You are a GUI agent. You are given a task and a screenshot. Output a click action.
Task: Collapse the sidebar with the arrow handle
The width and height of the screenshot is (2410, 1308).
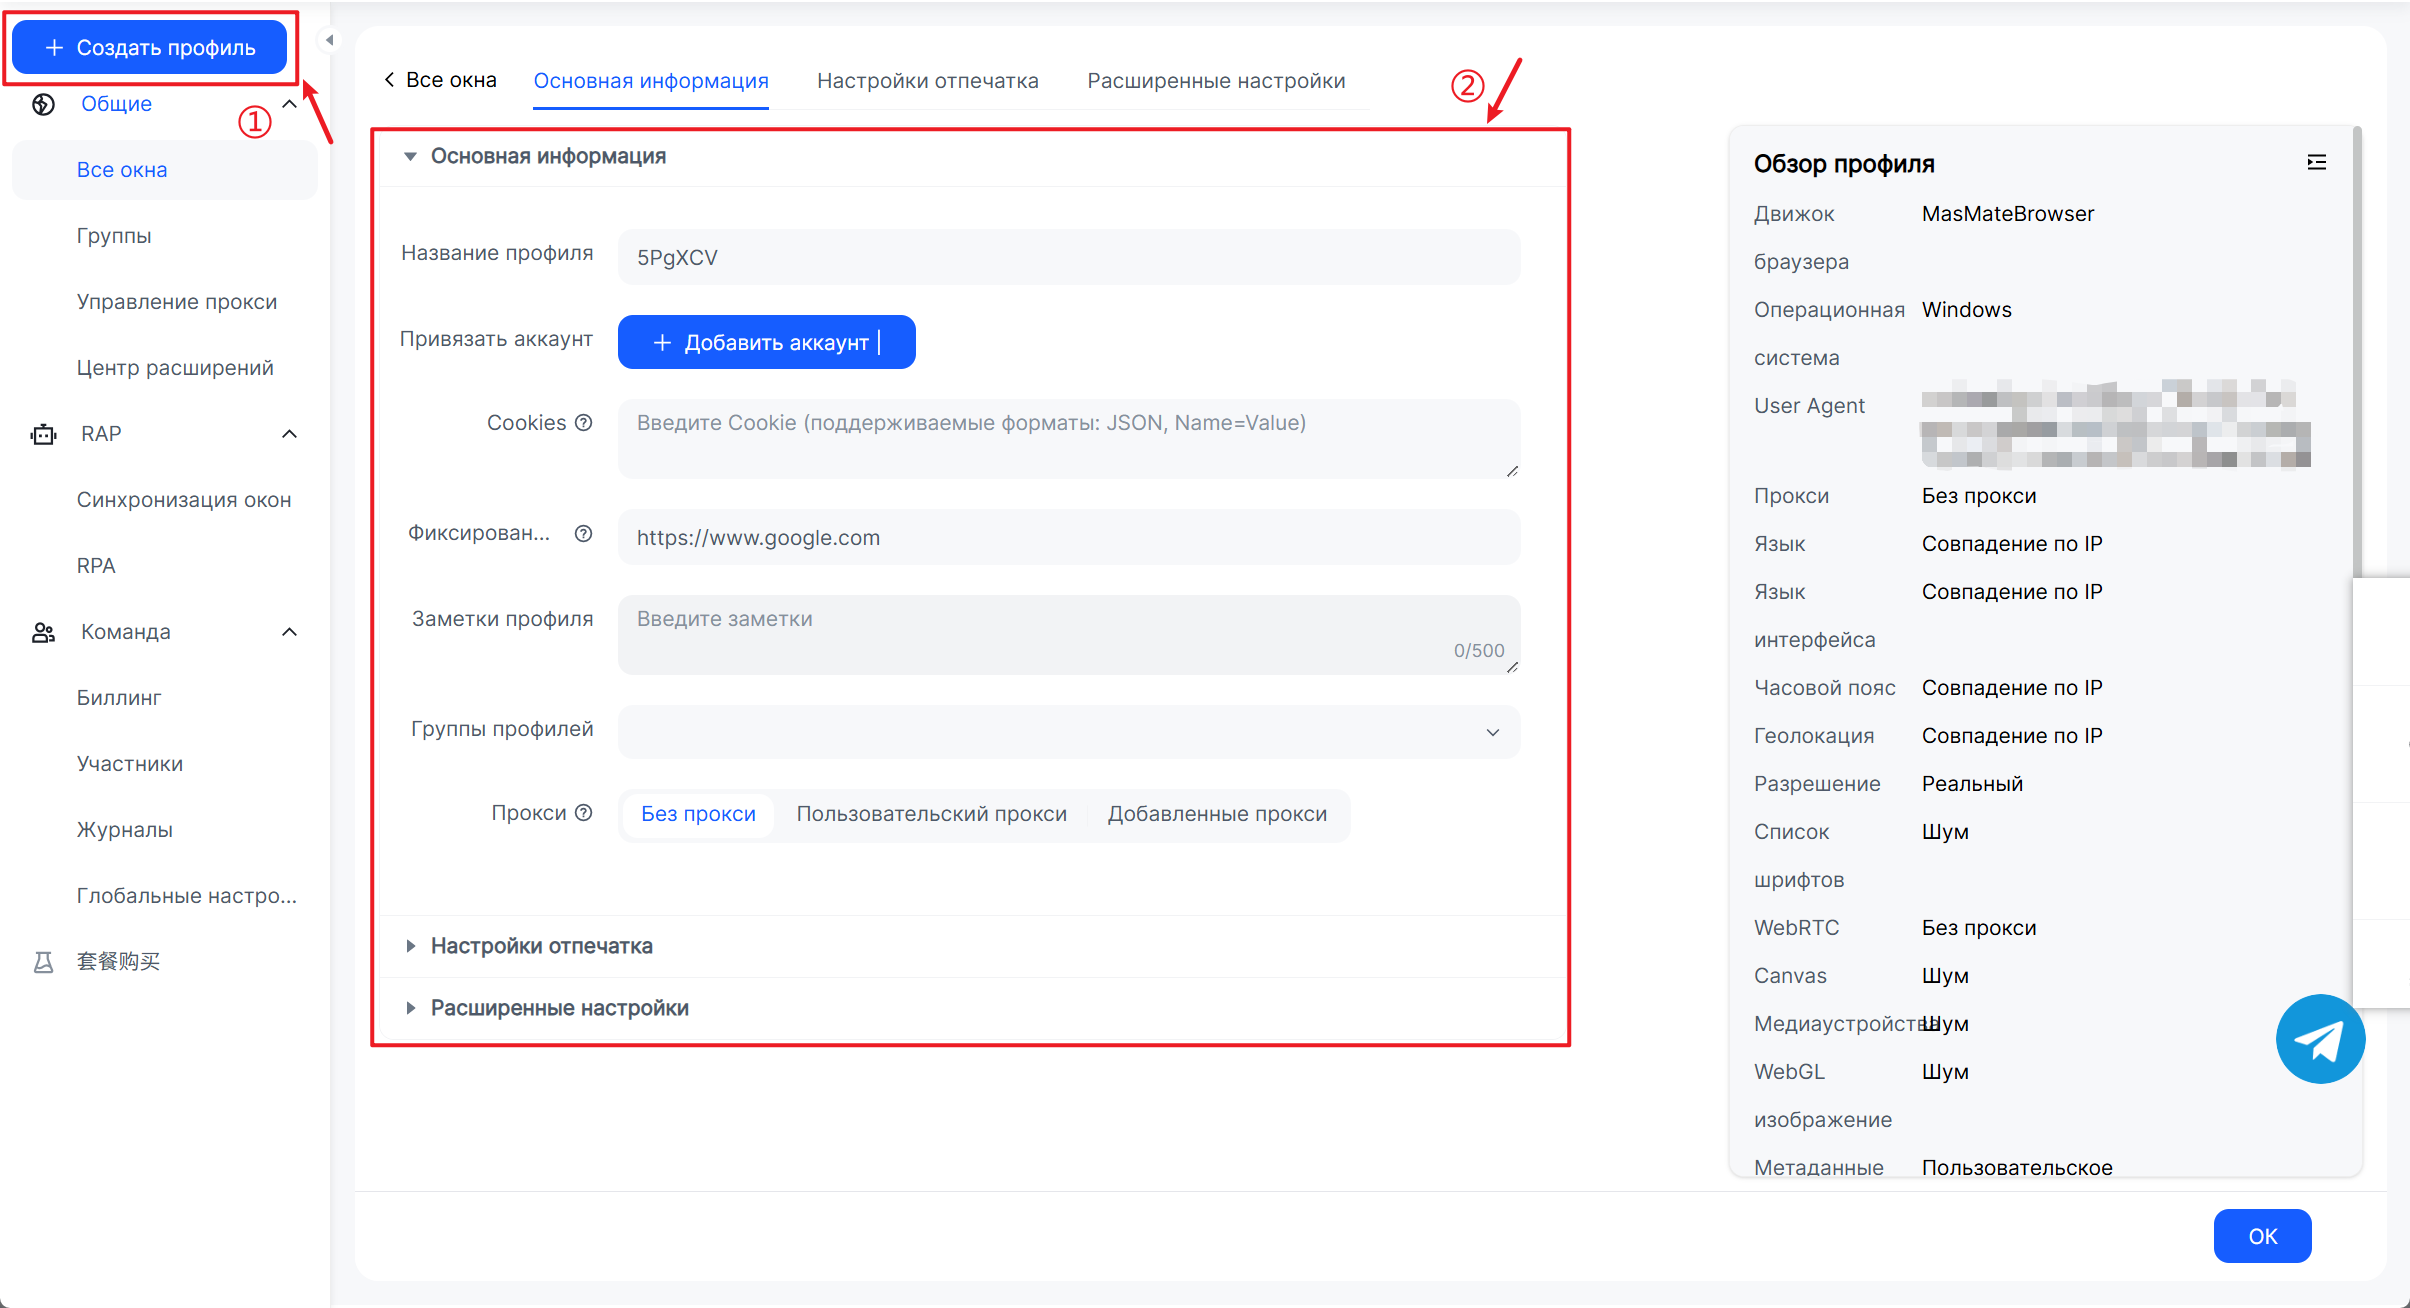(x=329, y=41)
